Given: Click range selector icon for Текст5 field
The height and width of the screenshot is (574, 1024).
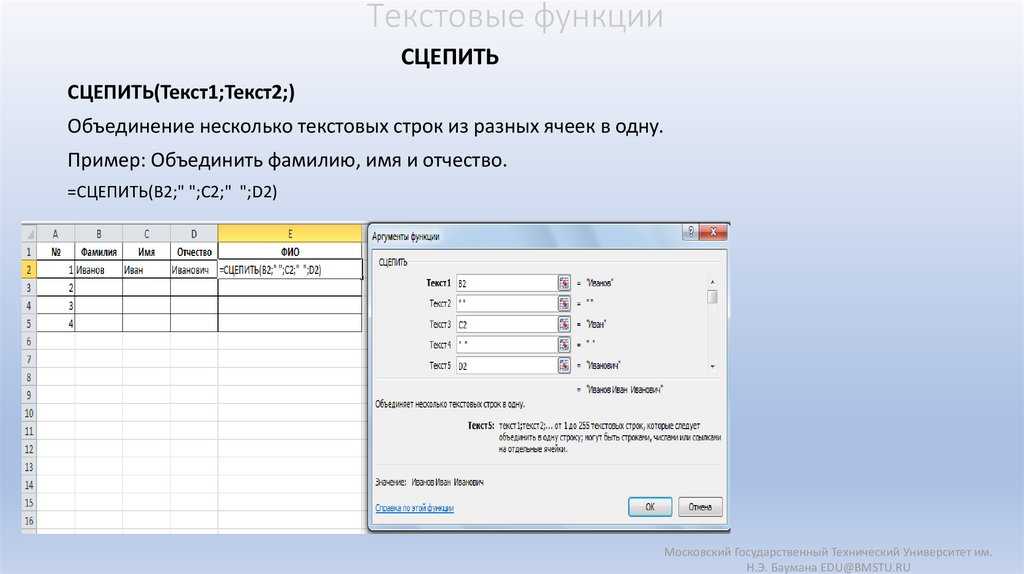Looking at the screenshot, I should click(x=564, y=366).
